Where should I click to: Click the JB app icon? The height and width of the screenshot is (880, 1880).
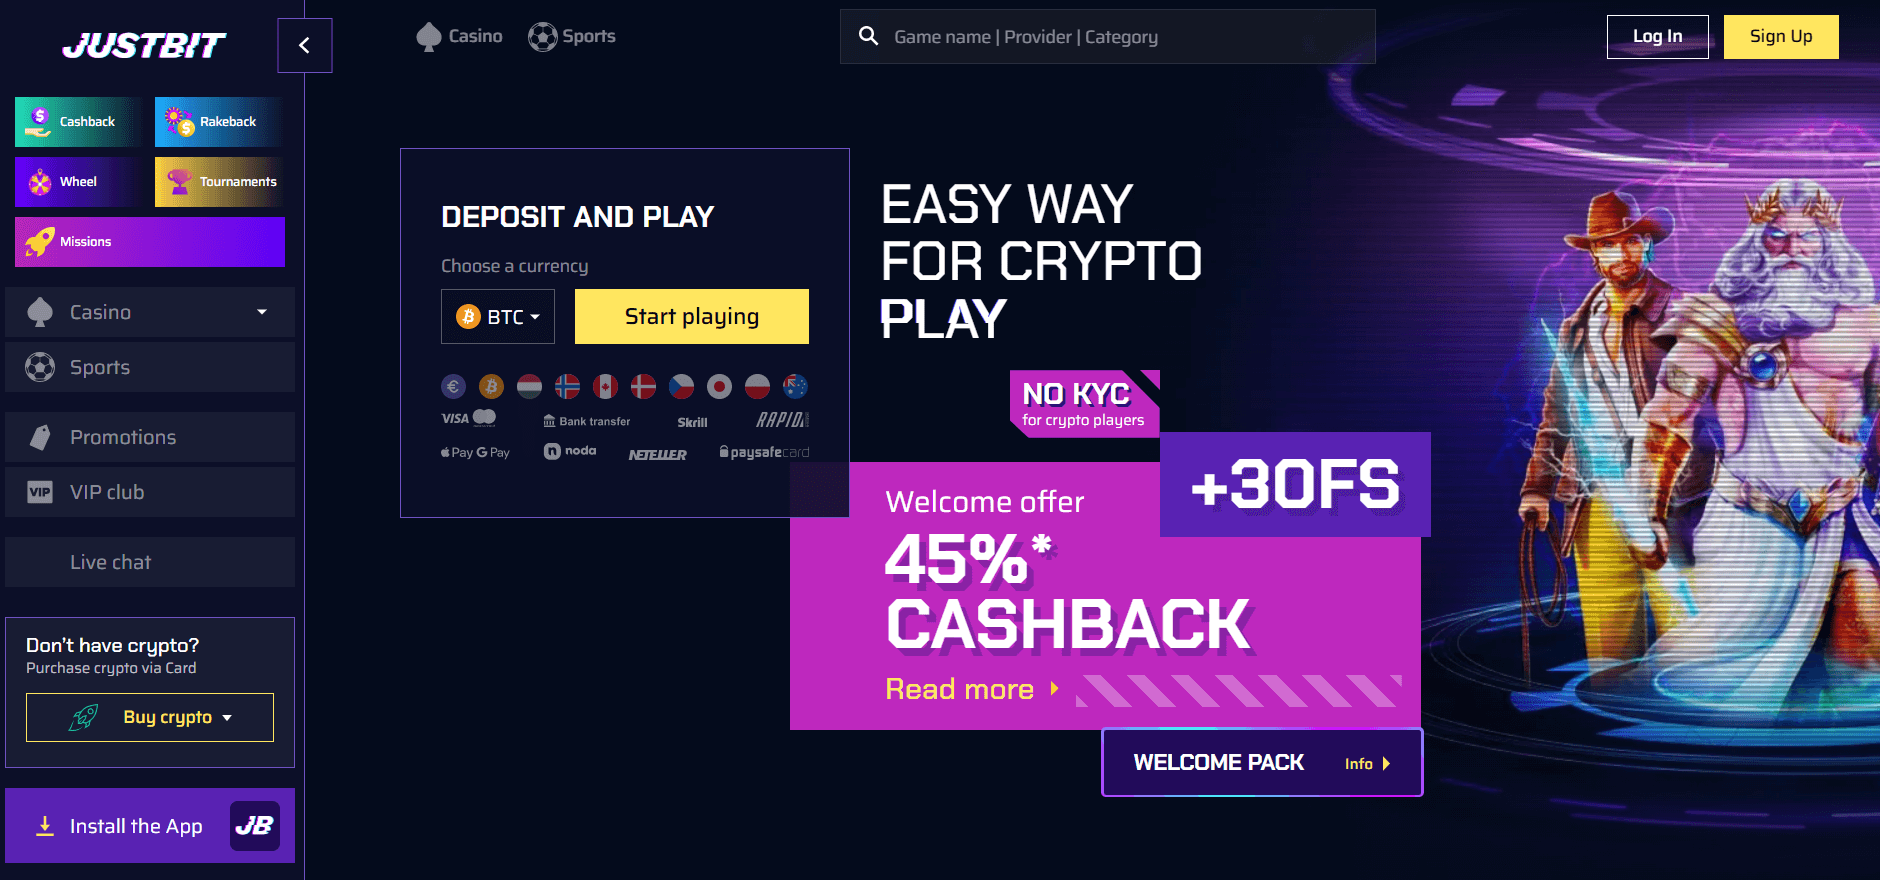pos(255,826)
